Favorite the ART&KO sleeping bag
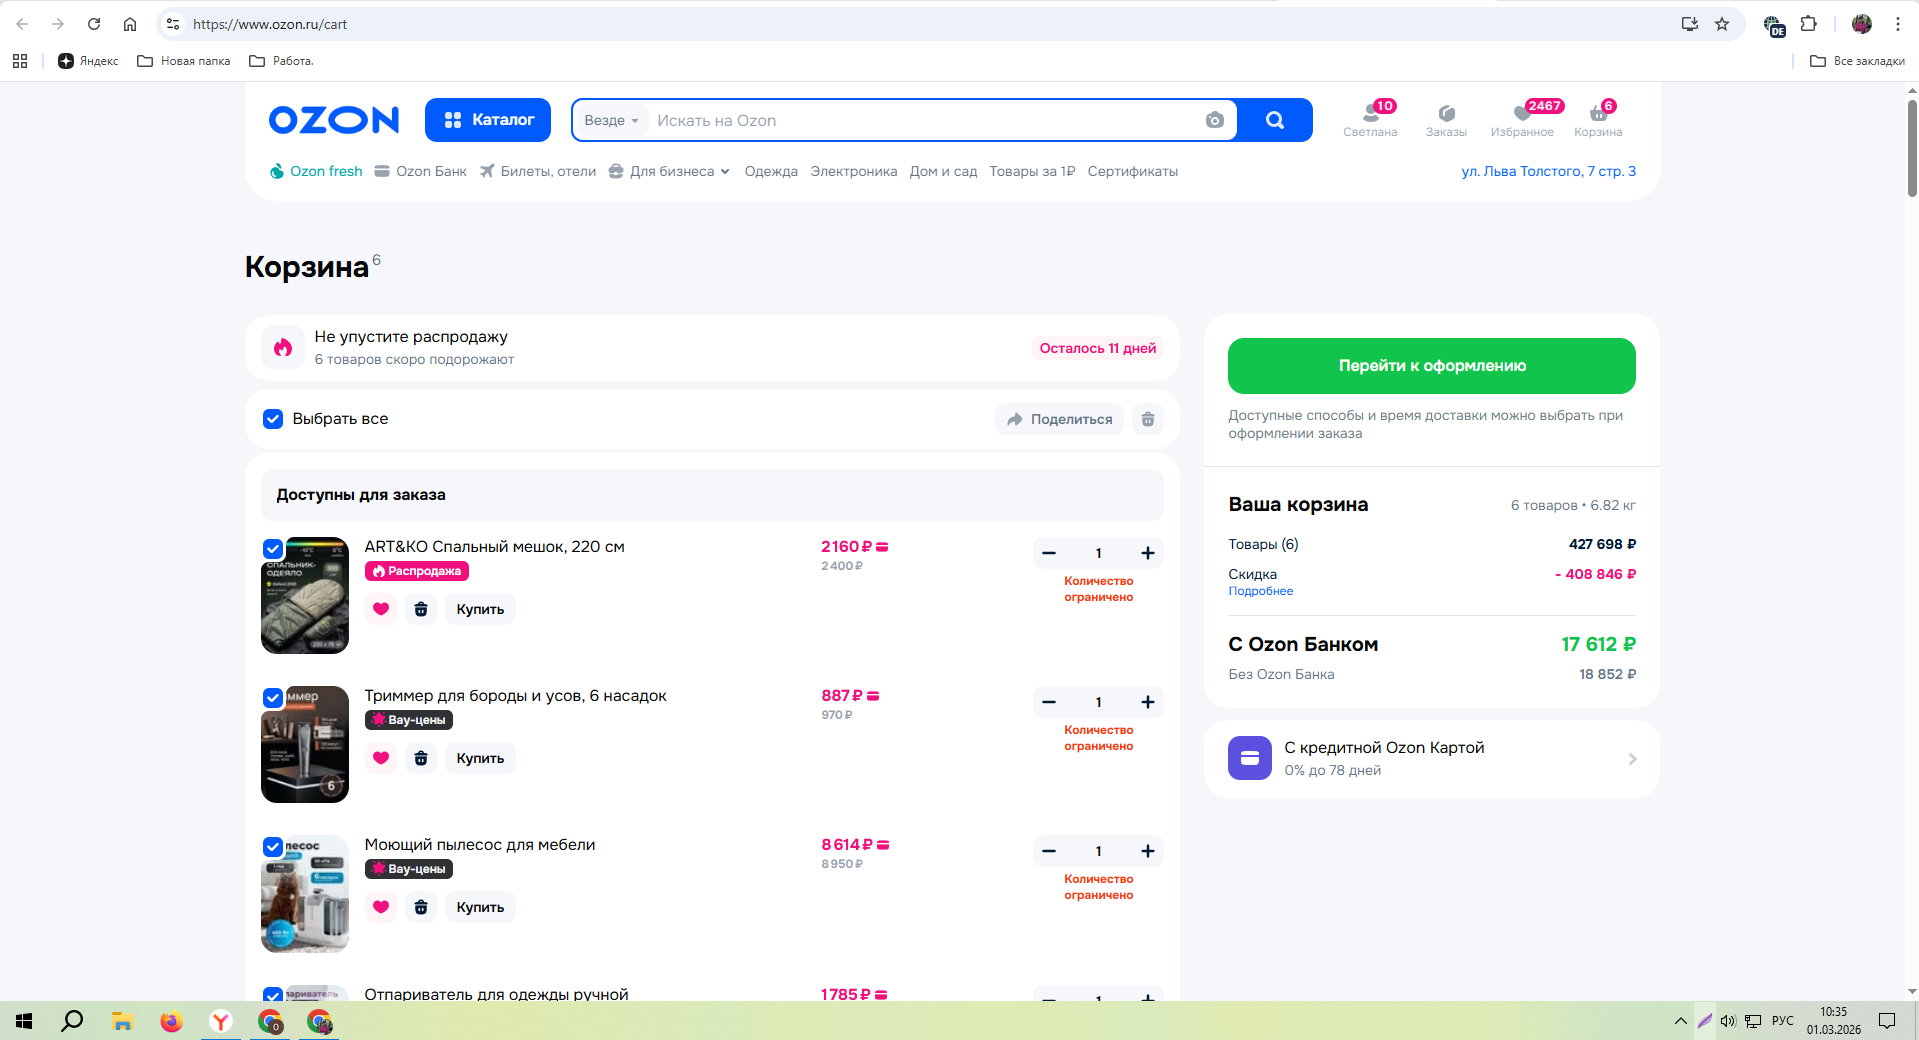This screenshot has width=1919, height=1040. click(381, 609)
